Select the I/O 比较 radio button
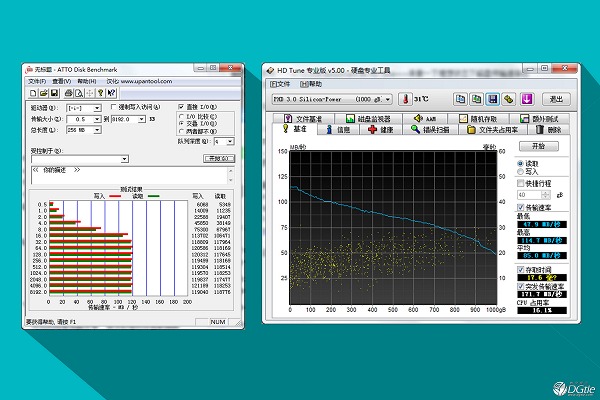 [181, 116]
